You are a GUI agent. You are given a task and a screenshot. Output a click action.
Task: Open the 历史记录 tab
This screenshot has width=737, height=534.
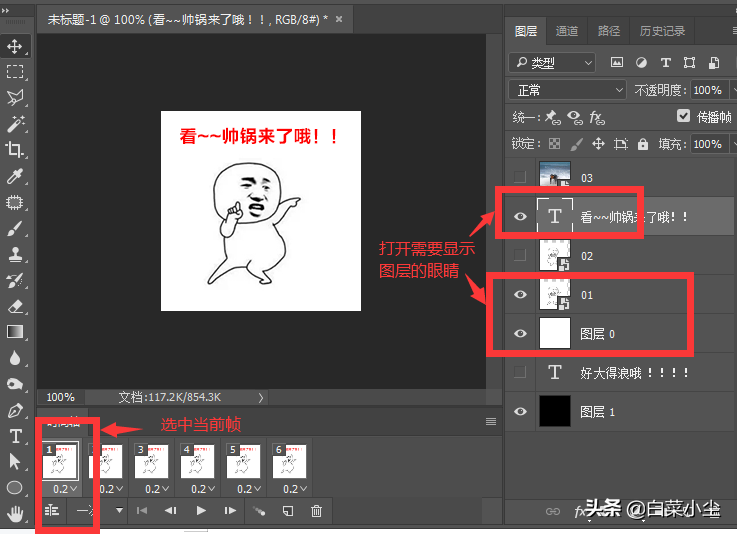click(x=662, y=31)
